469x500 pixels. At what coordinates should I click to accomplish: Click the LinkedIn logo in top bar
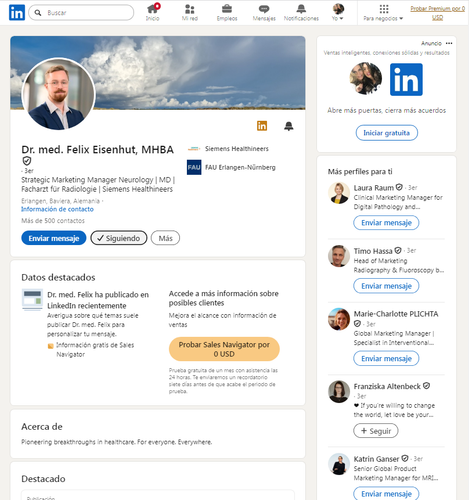tap(17, 13)
